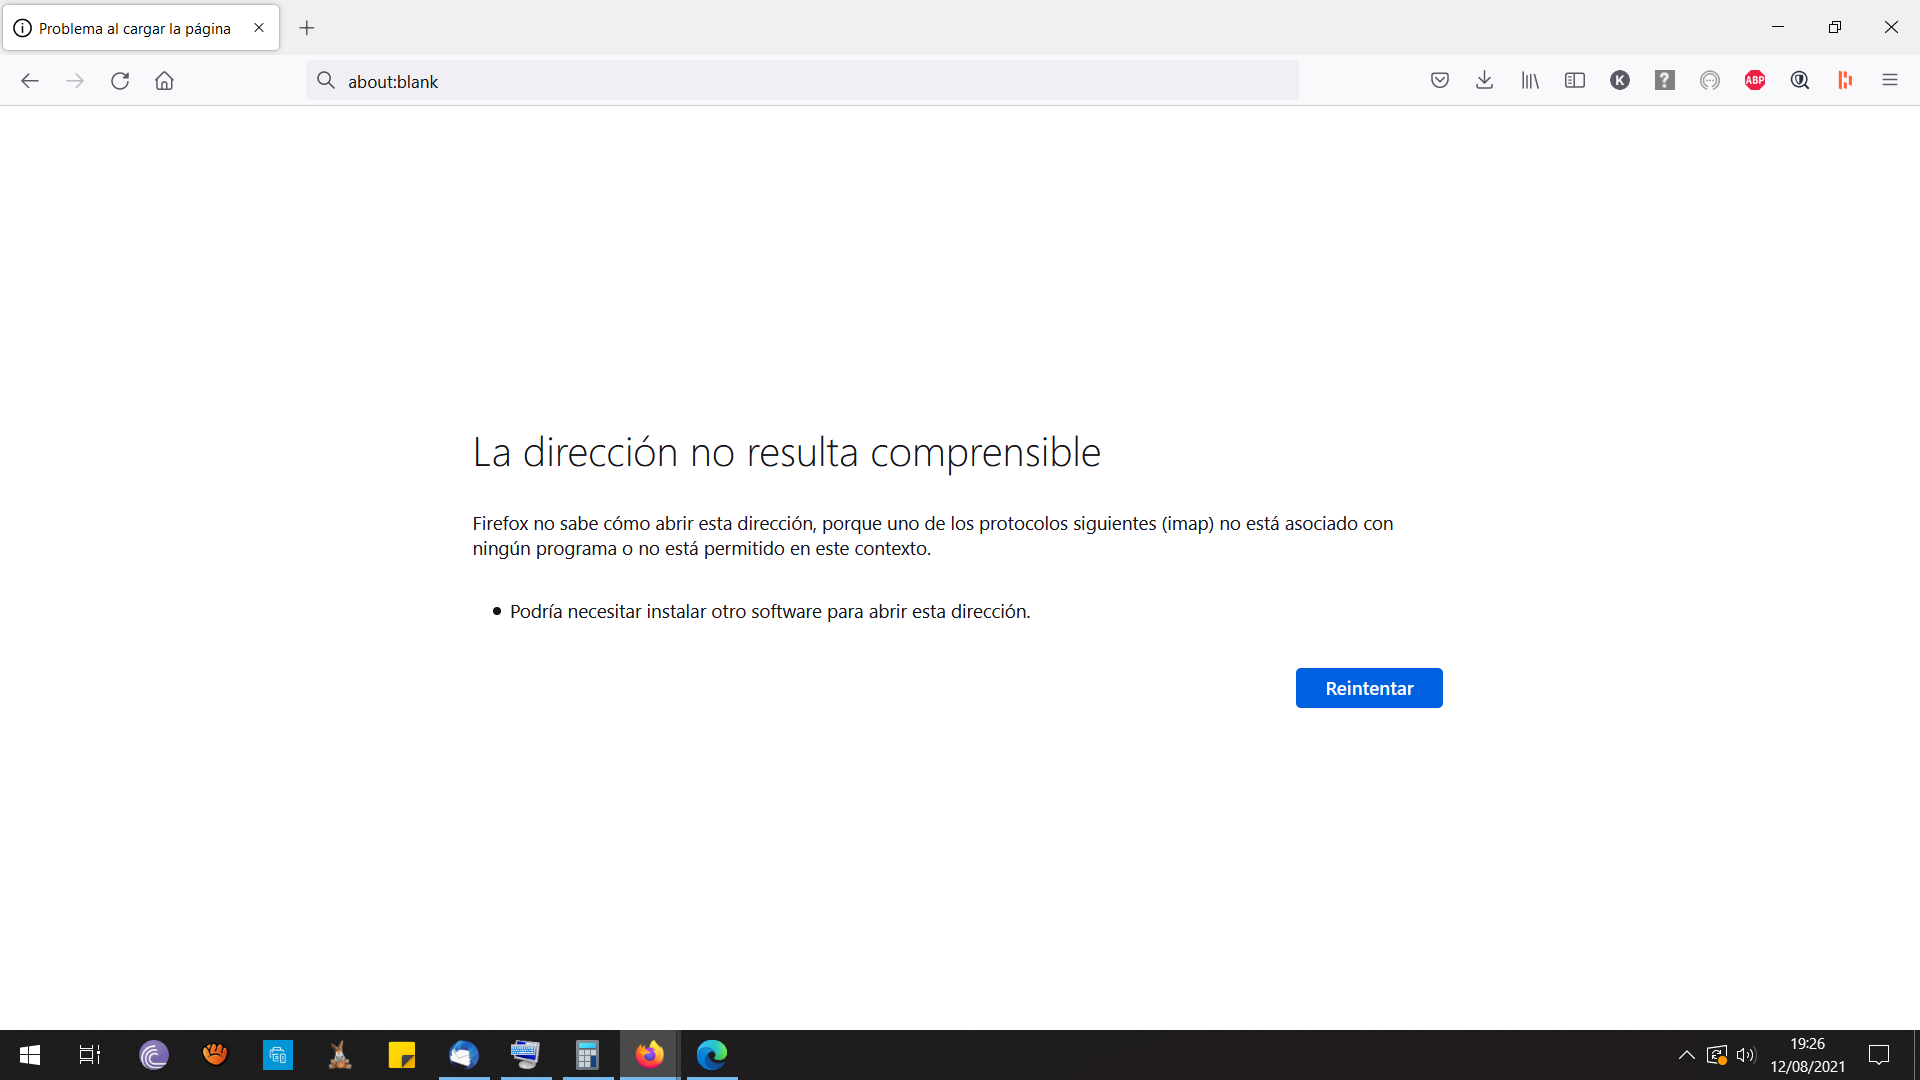Screen dimensions: 1920x1080
Task: Open the Firefox home page
Action: click(x=164, y=81)
